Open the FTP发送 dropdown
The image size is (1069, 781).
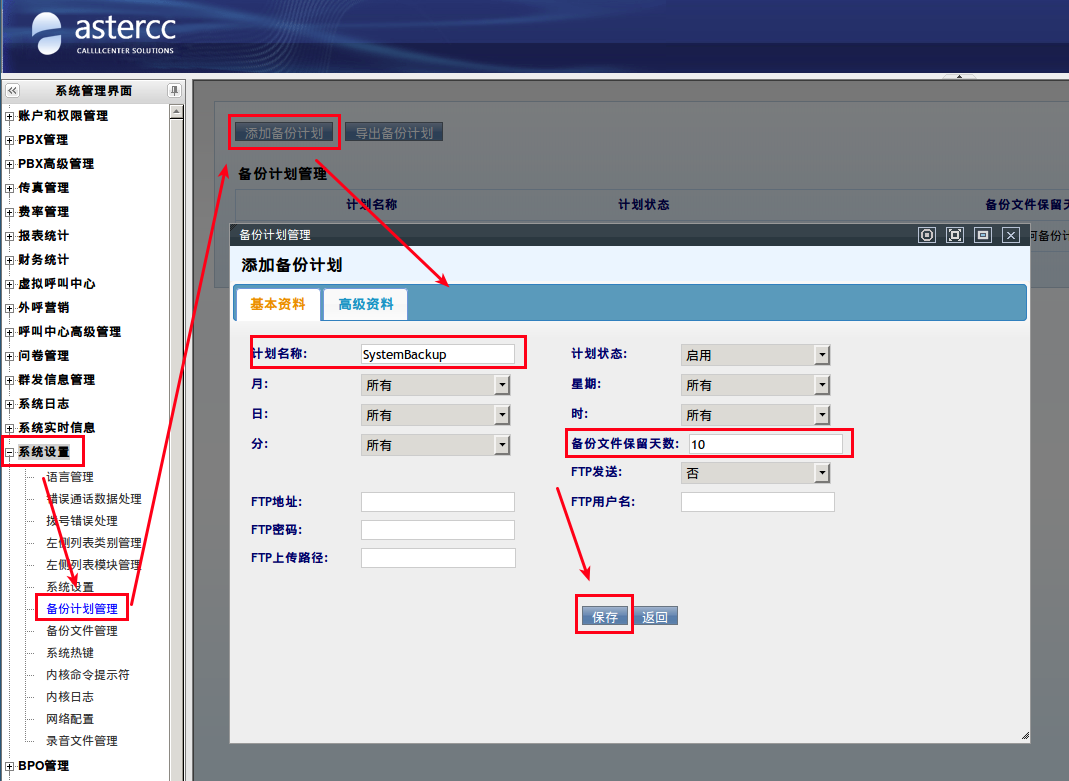click(x=822, y=473)
